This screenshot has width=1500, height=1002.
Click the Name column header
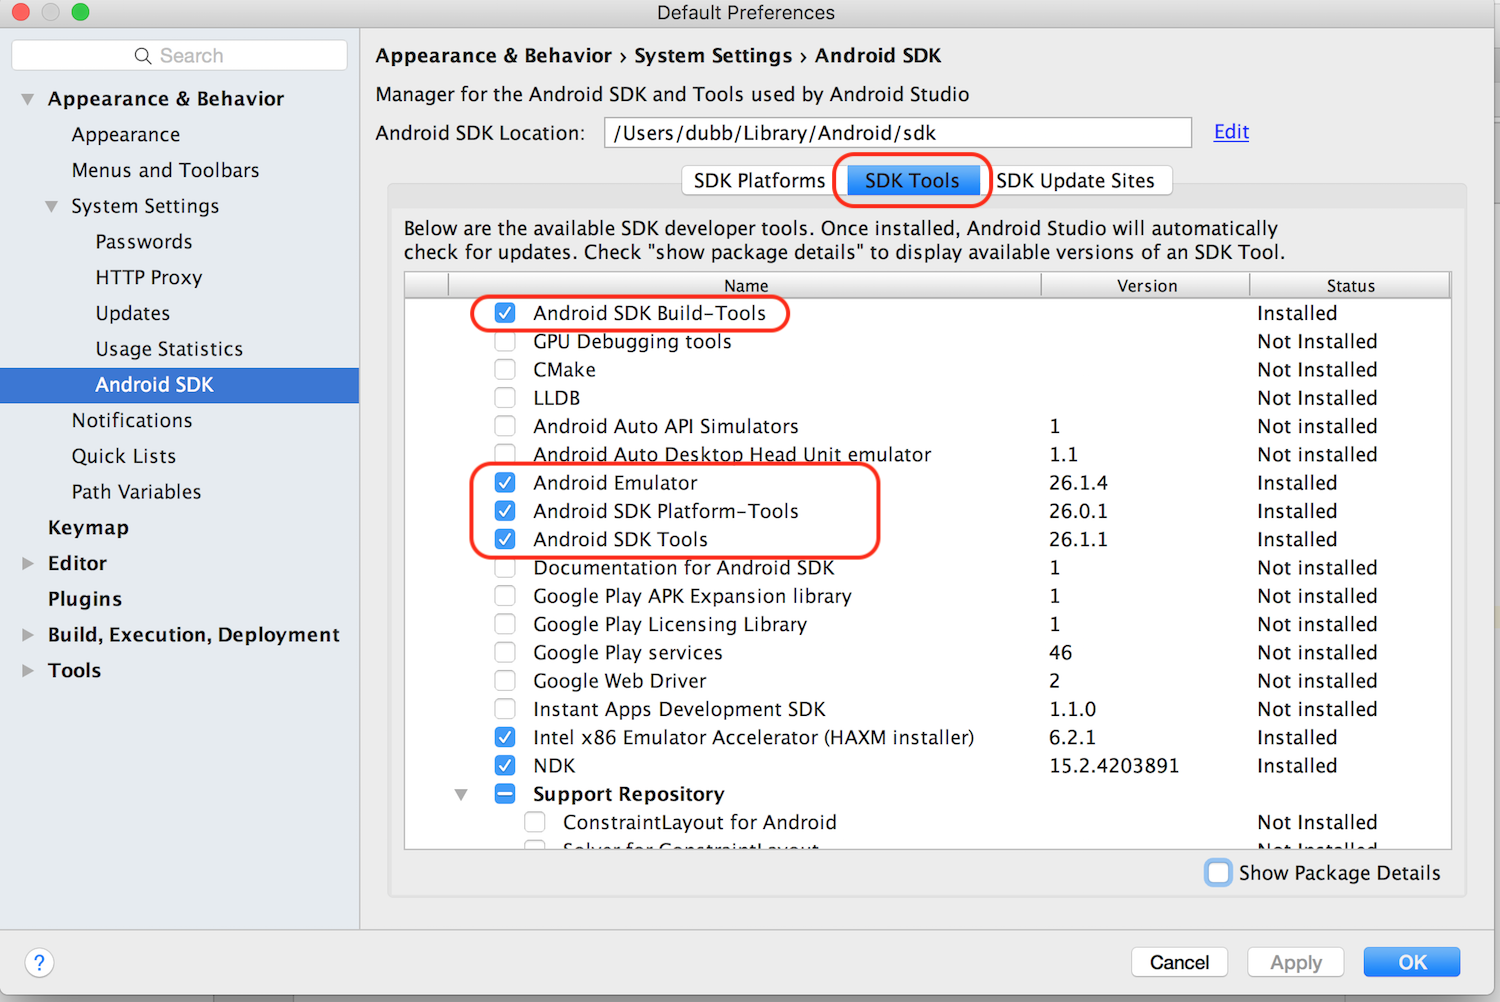click(x=745, y=285)
